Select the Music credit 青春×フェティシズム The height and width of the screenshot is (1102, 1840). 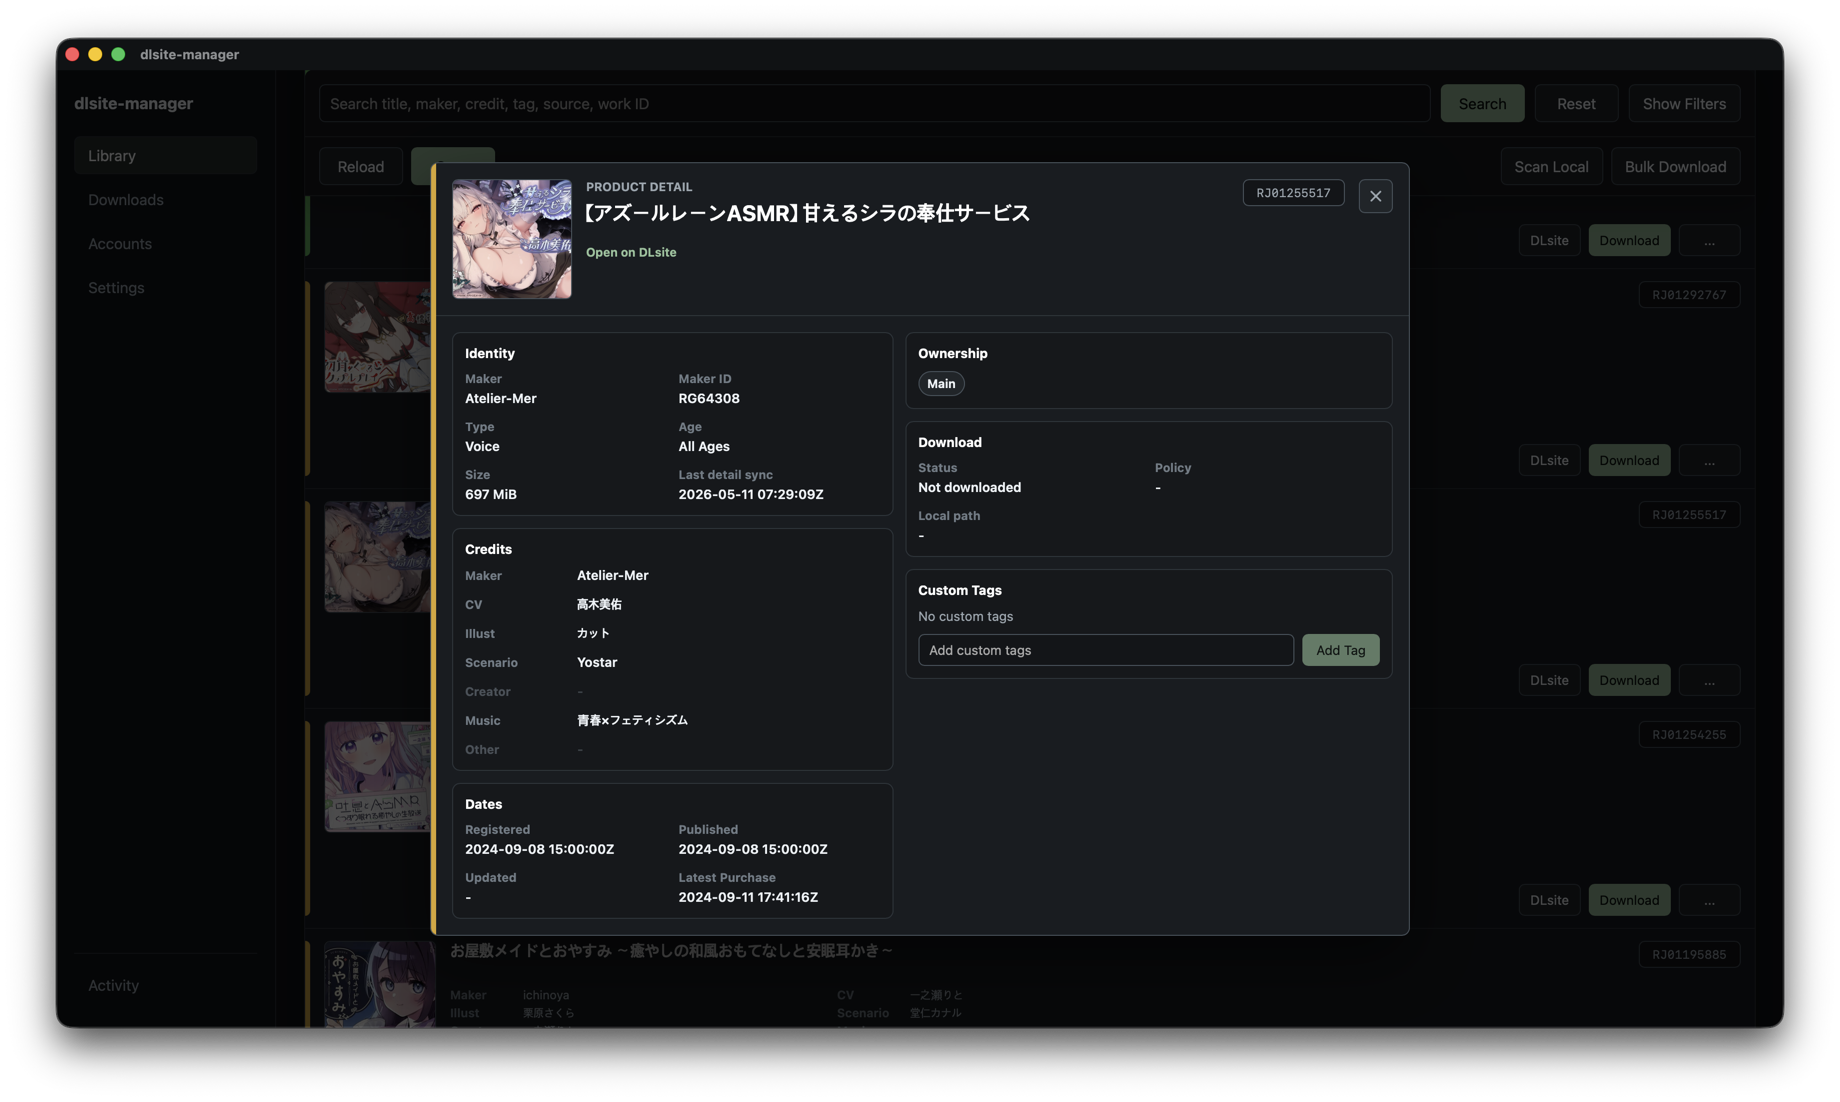pyautogui.click(x=632, y=721)
